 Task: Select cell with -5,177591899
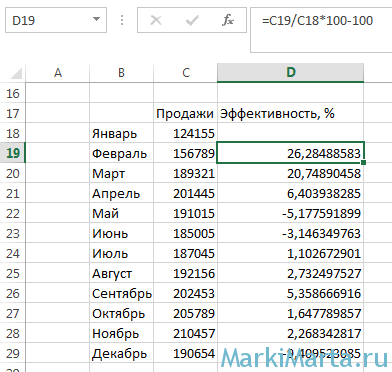tap(291, 213)
